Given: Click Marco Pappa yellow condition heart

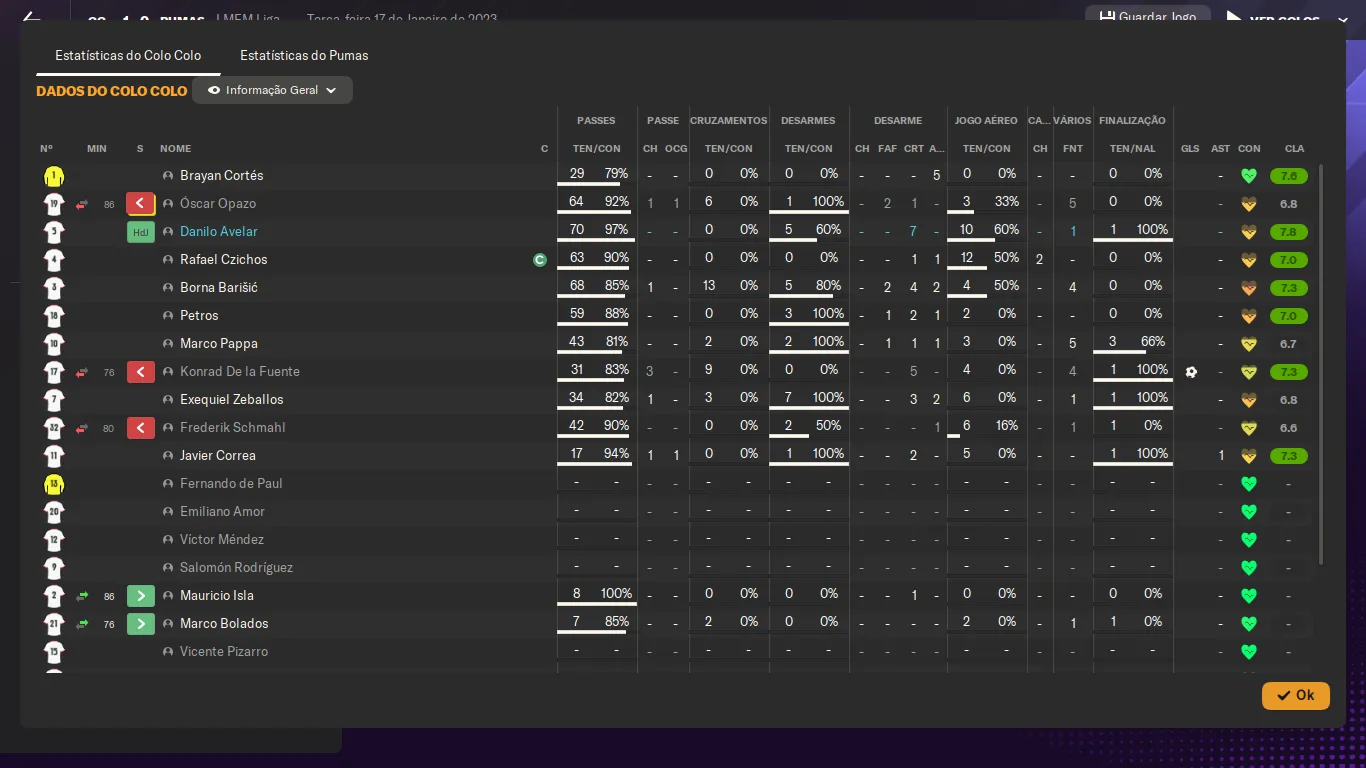Looking at the screenshot, I should click(1248, 344).
